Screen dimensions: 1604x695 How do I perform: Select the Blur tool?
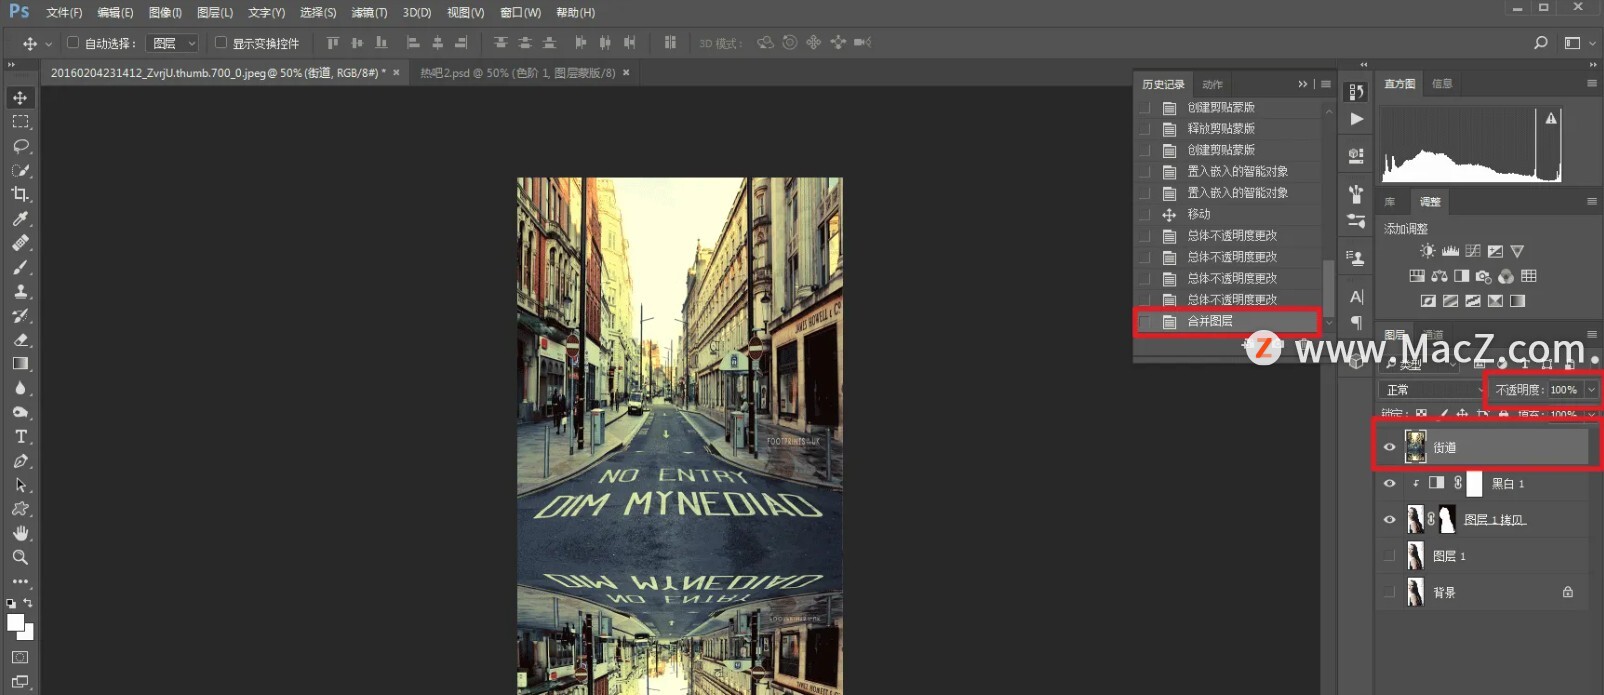click(20, 388)
